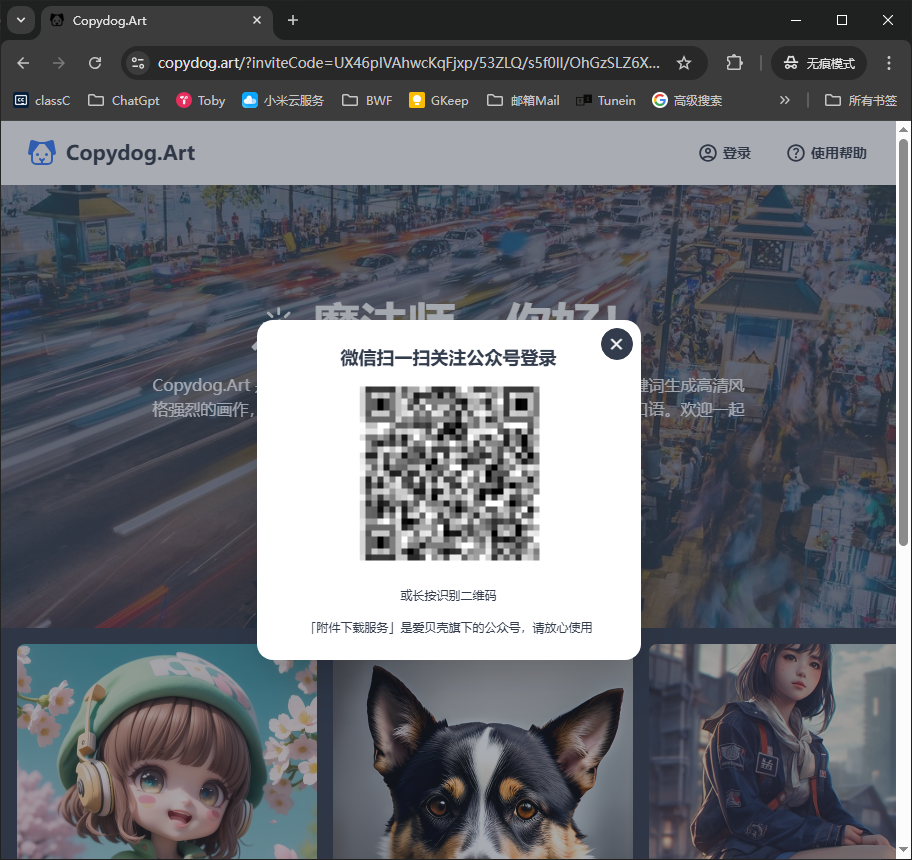Viewport: 912px width, 860px height.
Task: Click dialog heading 微信扫一扫关注公众号登录
Action: (x=448, y=358)
